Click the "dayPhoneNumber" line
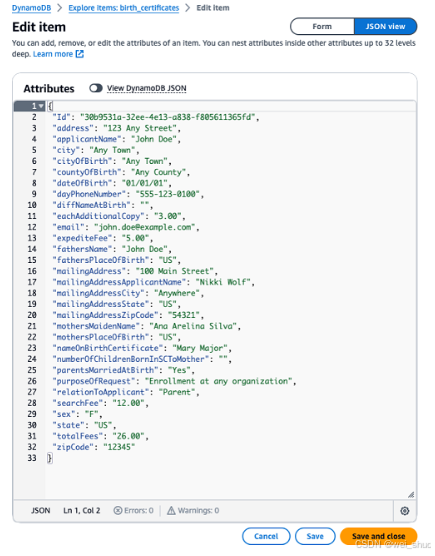 [128, 194]
